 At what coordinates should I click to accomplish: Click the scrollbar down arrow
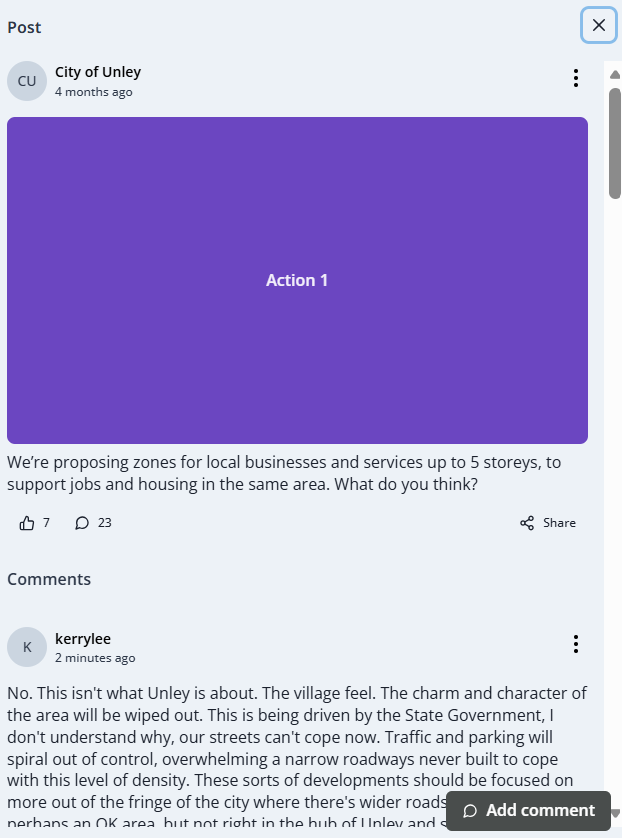point(615,813)
